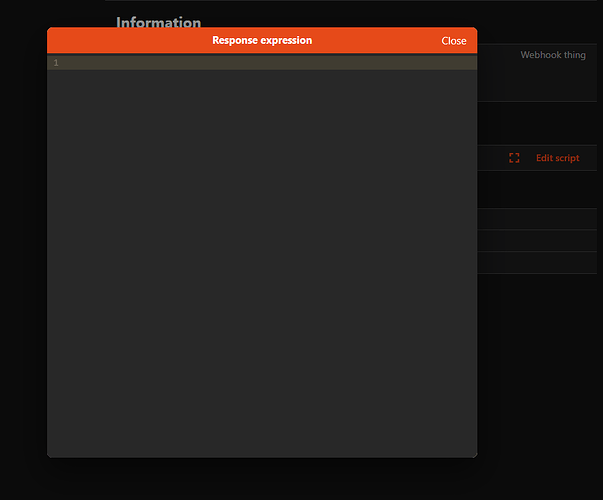Open the fullscreen expand icon beside Edit script
Screen dimensions: 603x500
click(x=514, y=158)
